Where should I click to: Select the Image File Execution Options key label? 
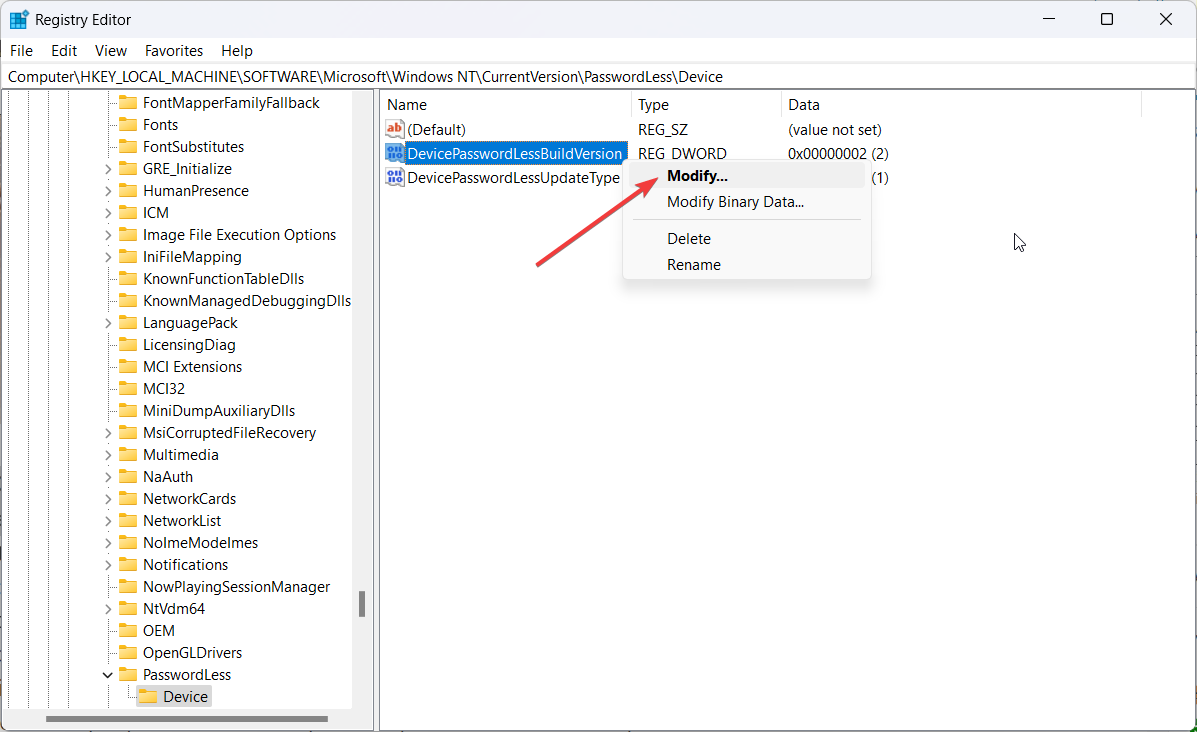239,235
